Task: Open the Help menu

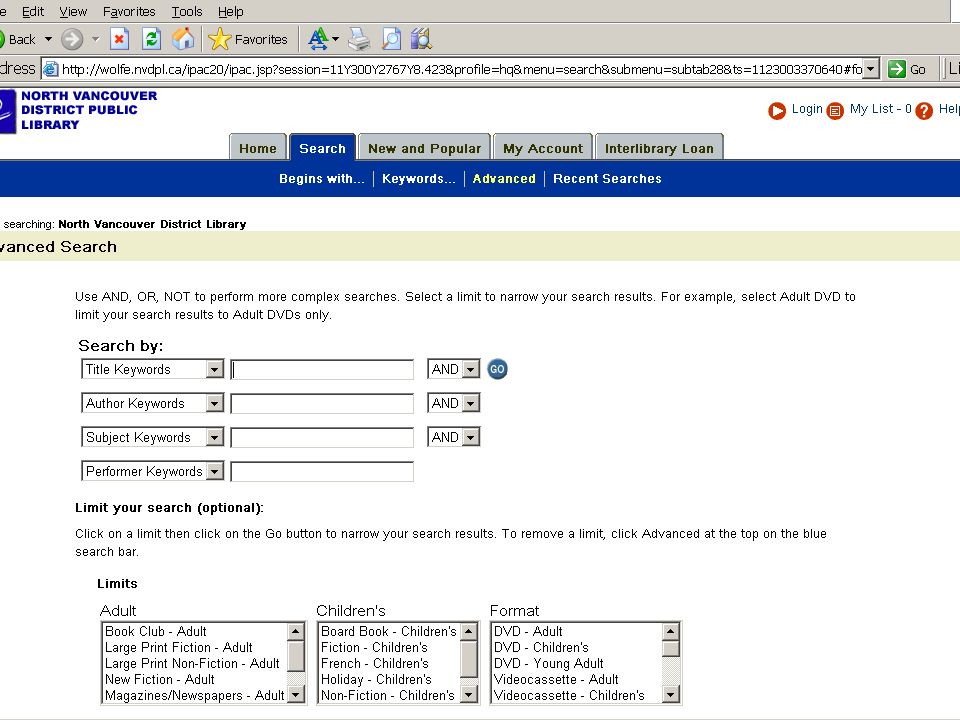Action: (230, 12)
